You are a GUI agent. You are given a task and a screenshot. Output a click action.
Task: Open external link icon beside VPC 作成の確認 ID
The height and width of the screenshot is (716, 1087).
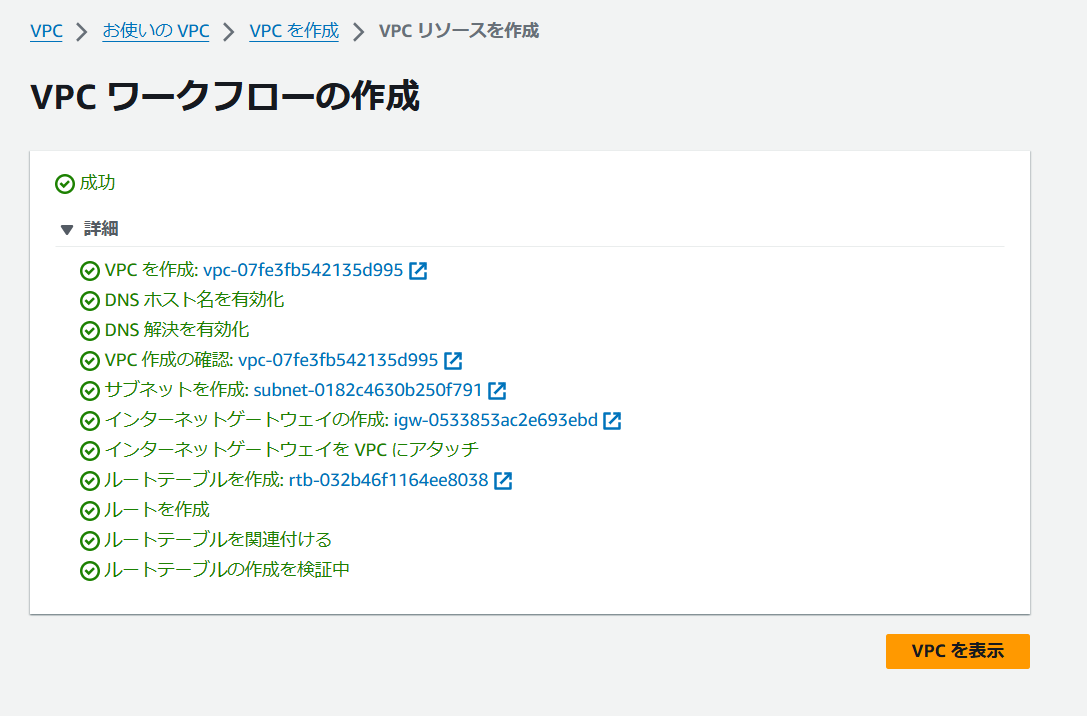point(453,360)
